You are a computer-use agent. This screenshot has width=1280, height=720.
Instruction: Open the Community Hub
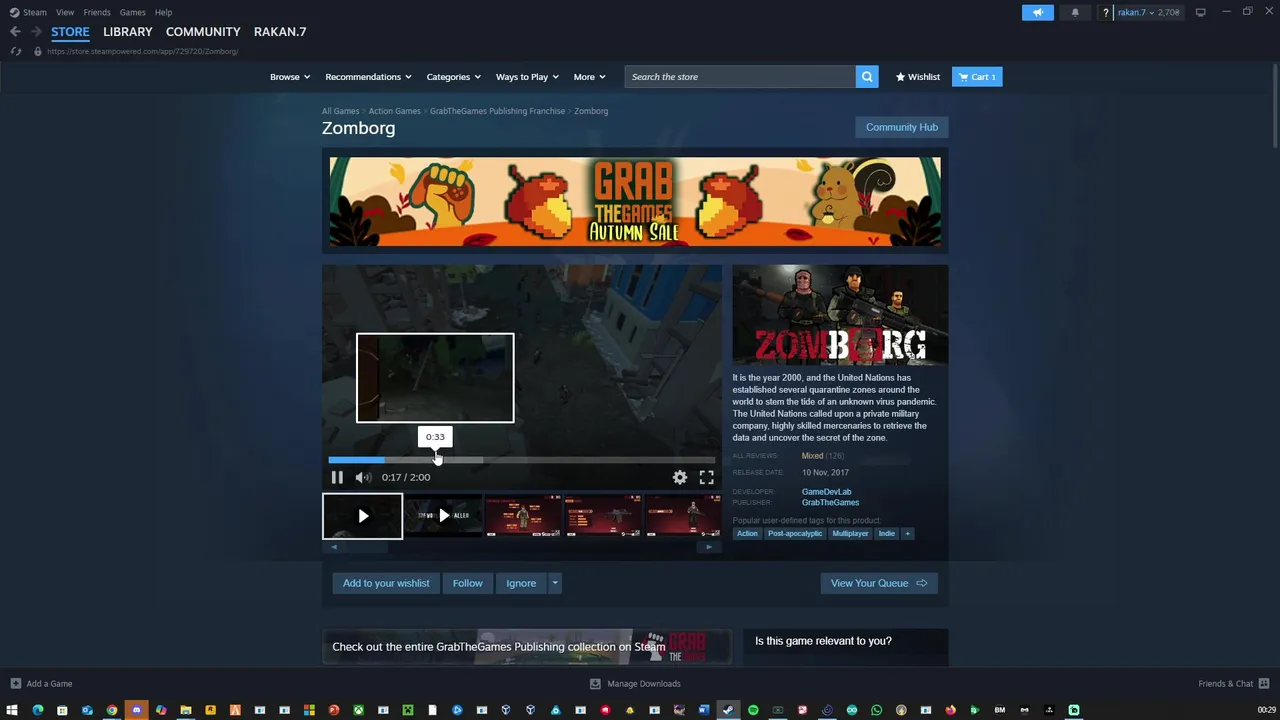pos(902,127)
